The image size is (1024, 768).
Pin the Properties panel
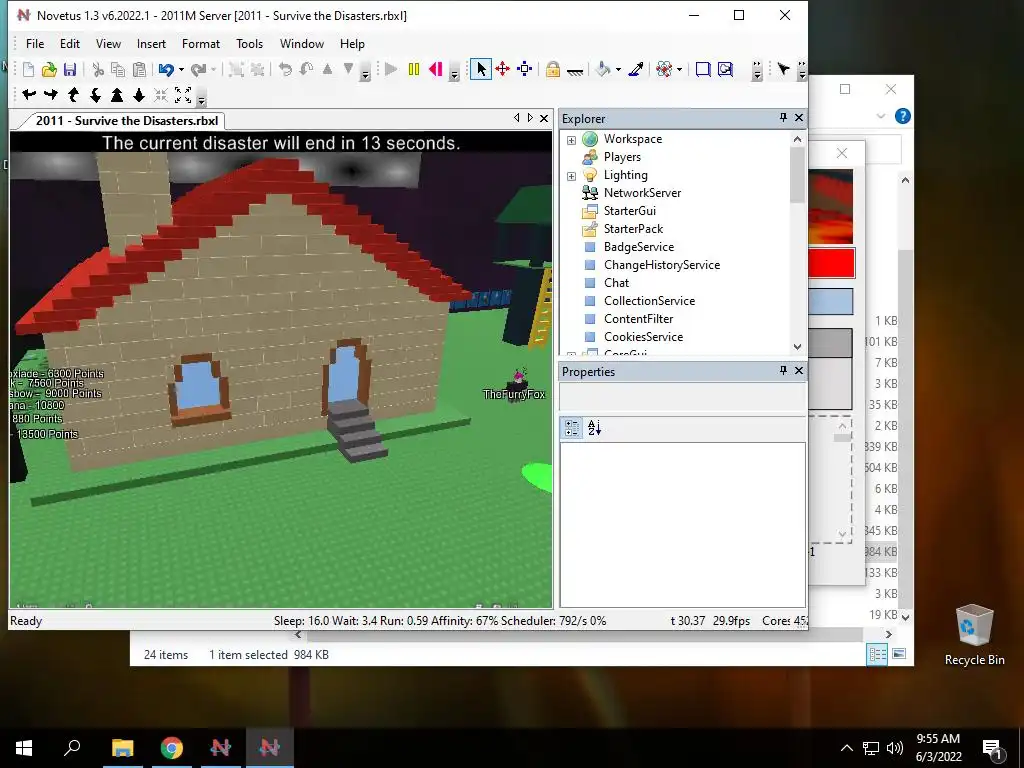[783, 370]
